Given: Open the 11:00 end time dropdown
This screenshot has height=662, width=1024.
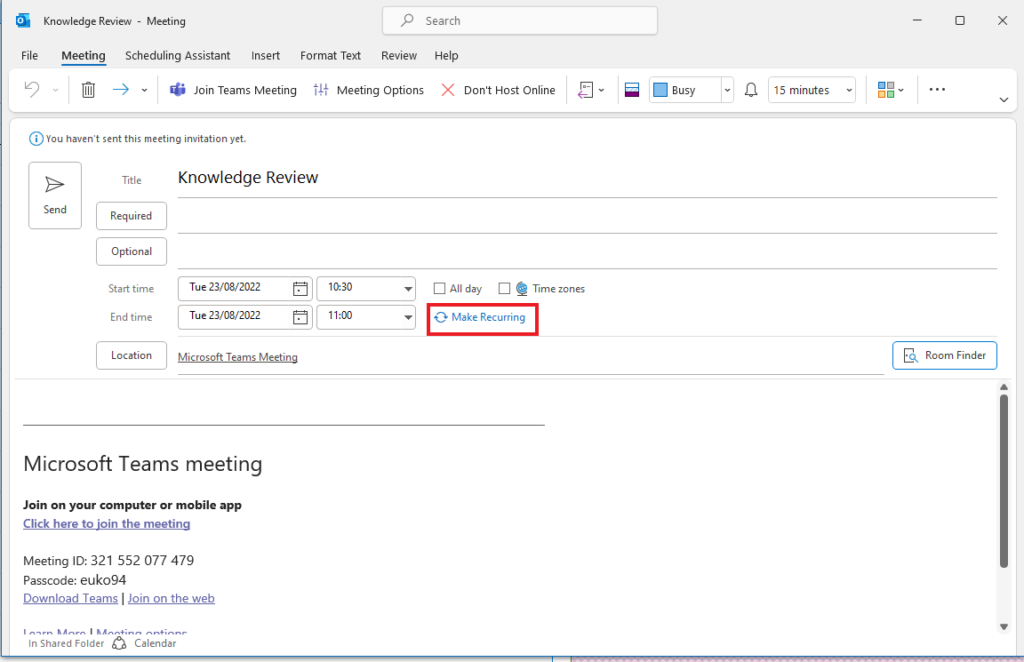Looking at the screenshot, I should tap(408, 317).
